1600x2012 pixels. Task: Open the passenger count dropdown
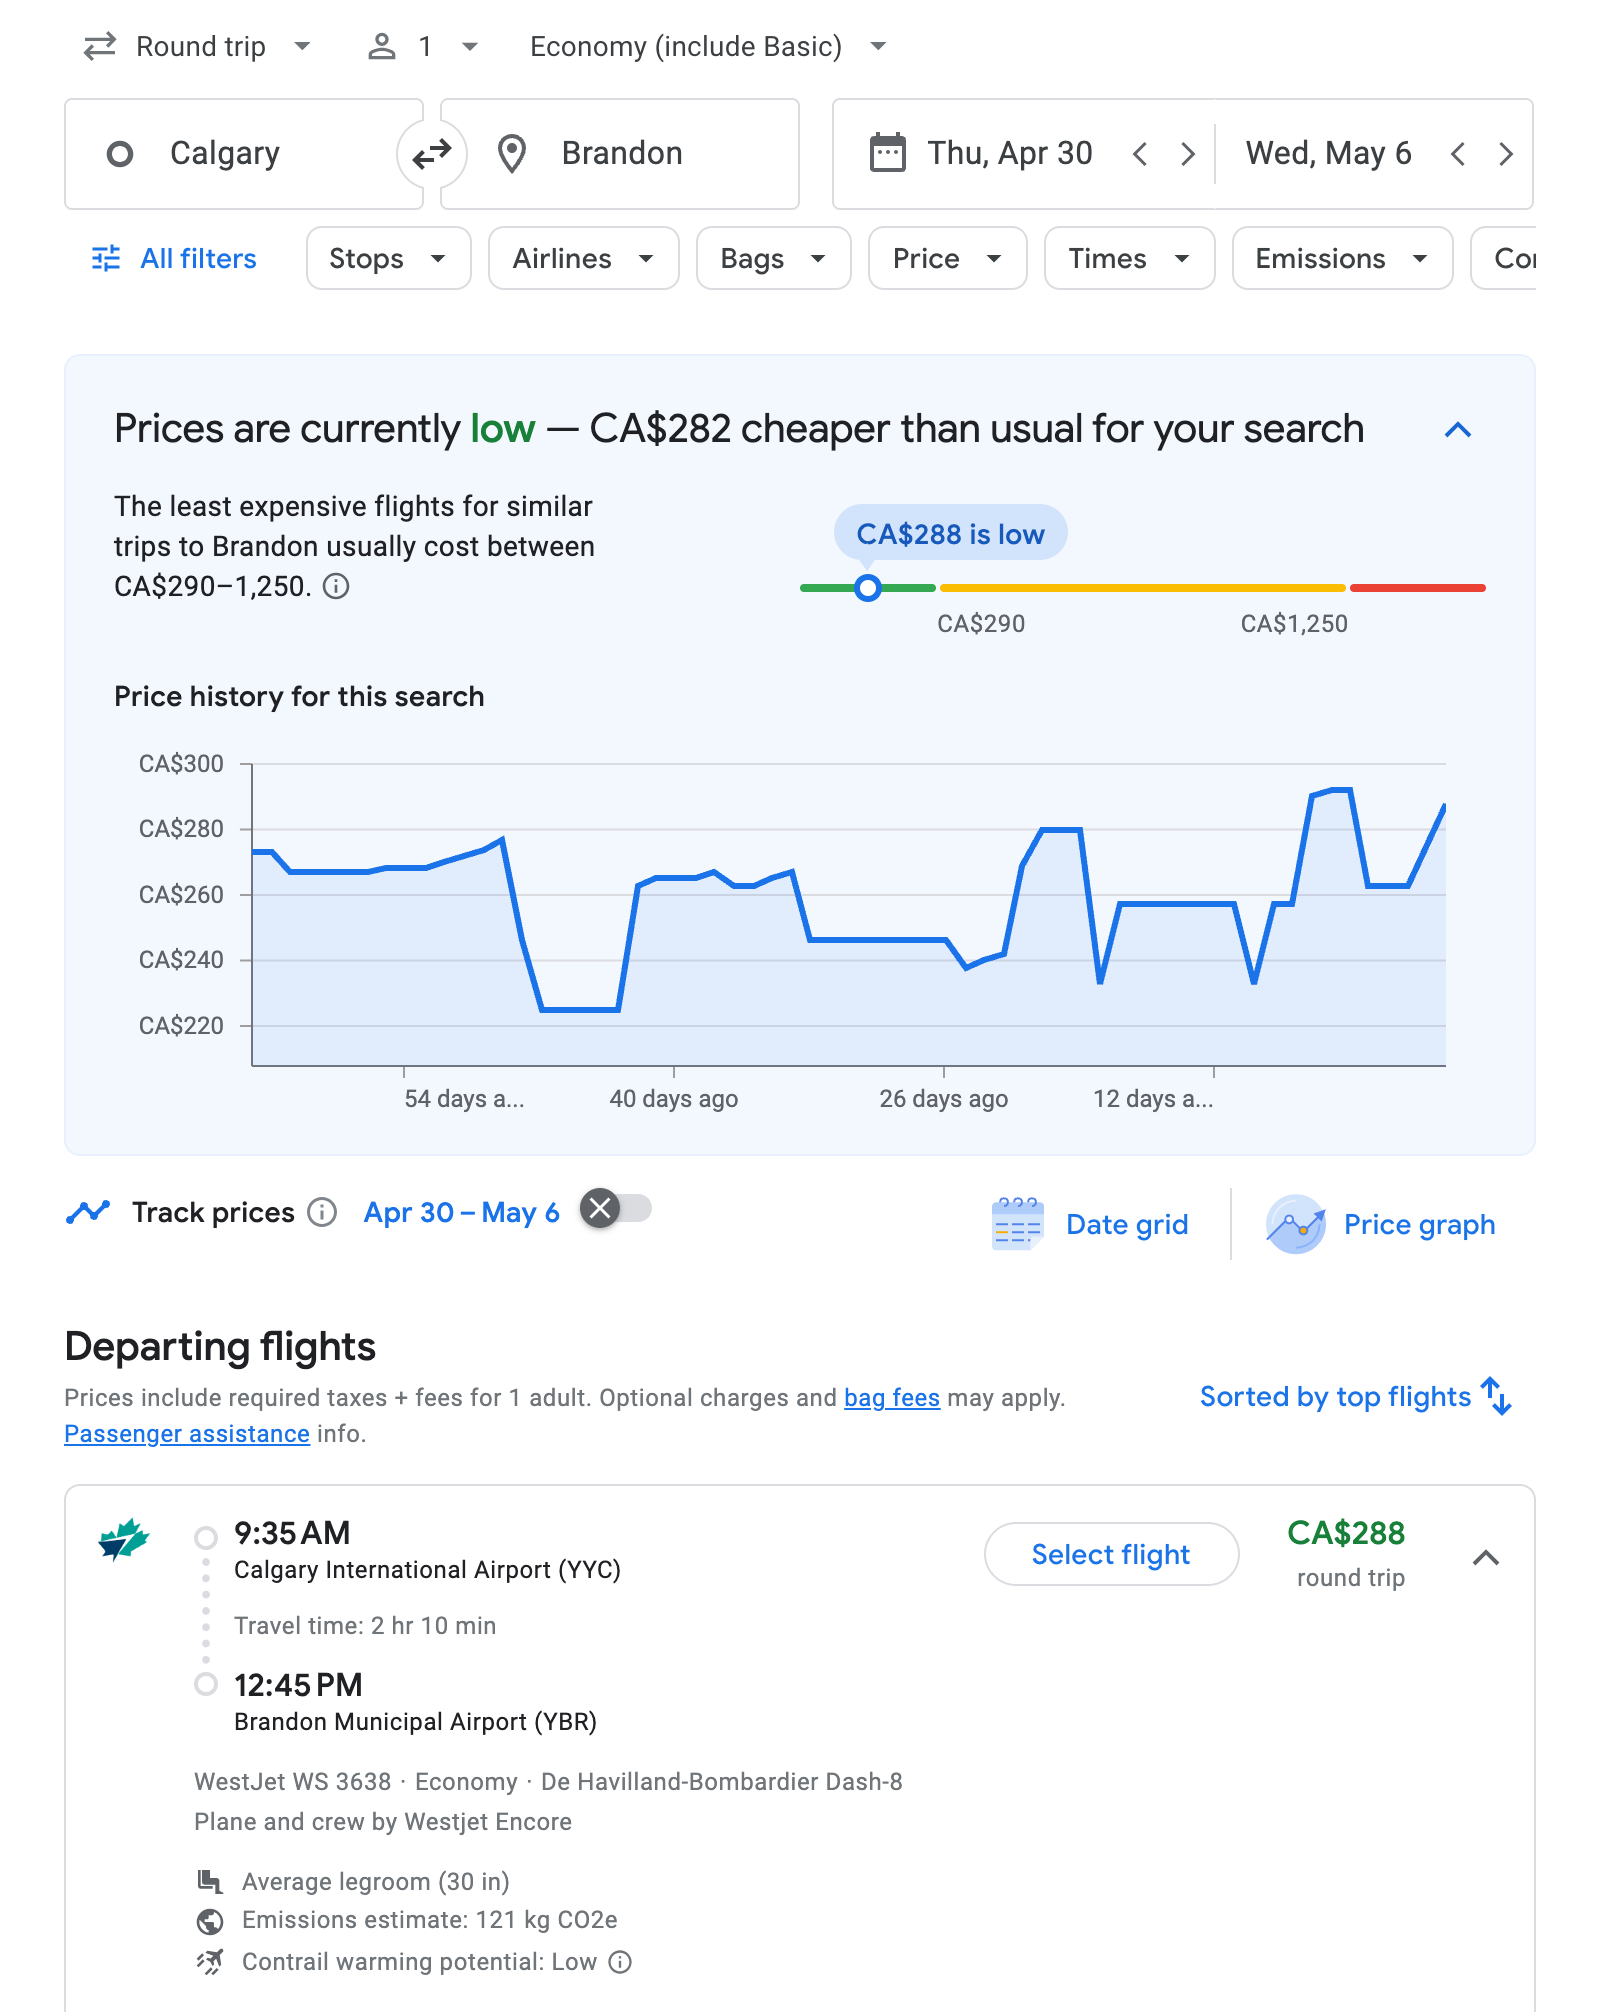click(424, 47)
